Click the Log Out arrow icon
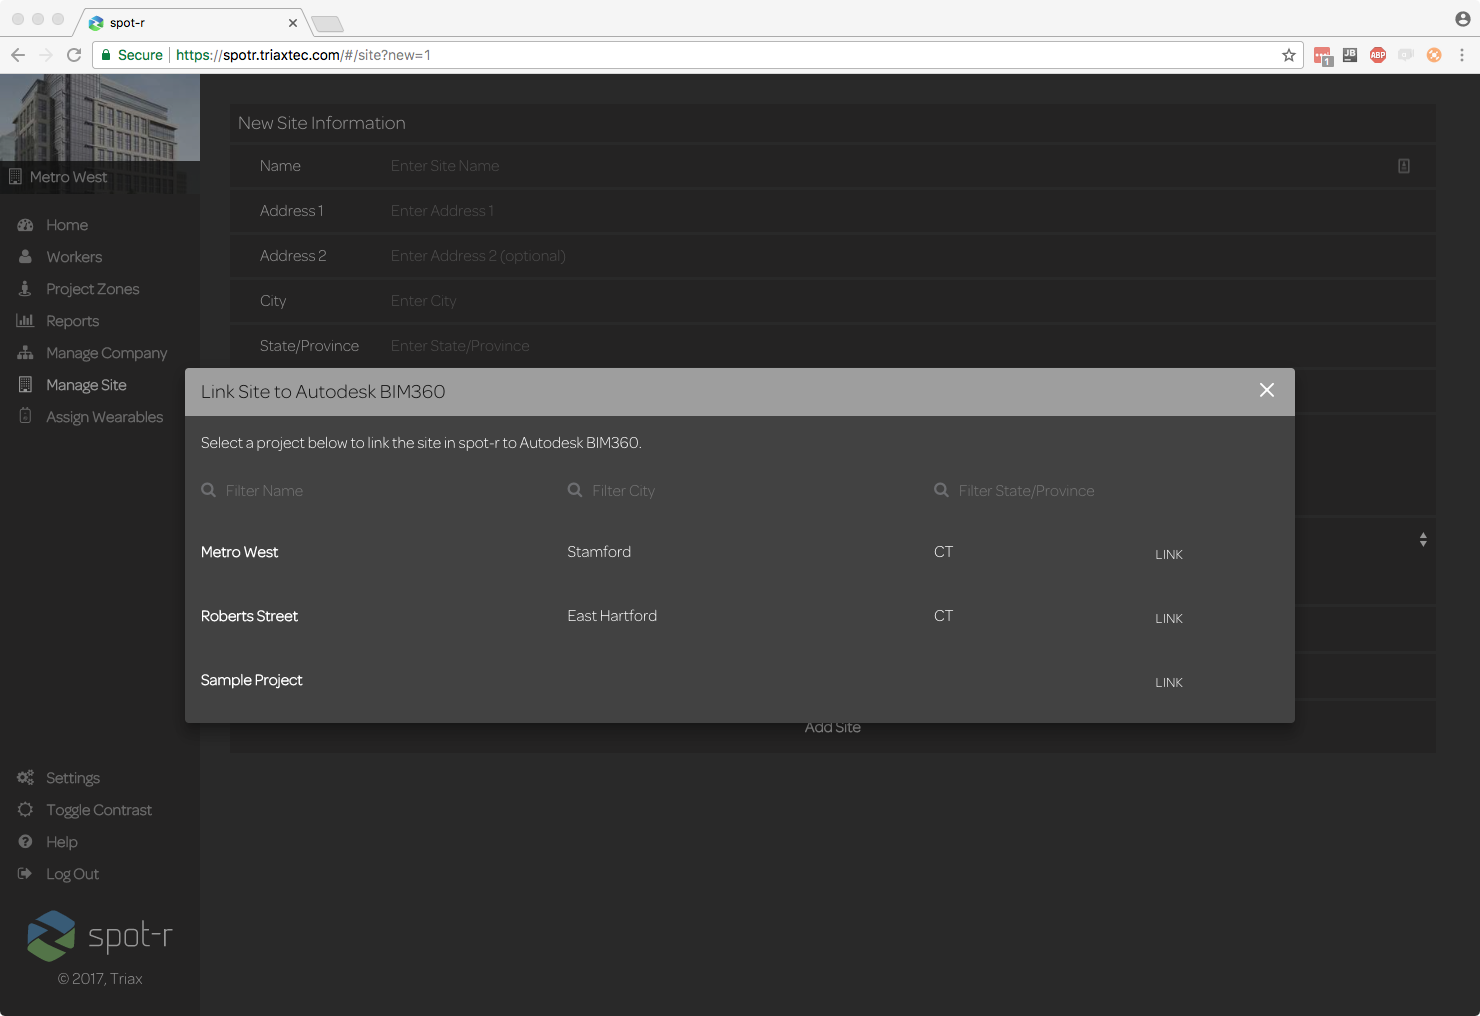Image resolution: width=1480 pixels, height=1016 pixels. [x=25, y=873]
